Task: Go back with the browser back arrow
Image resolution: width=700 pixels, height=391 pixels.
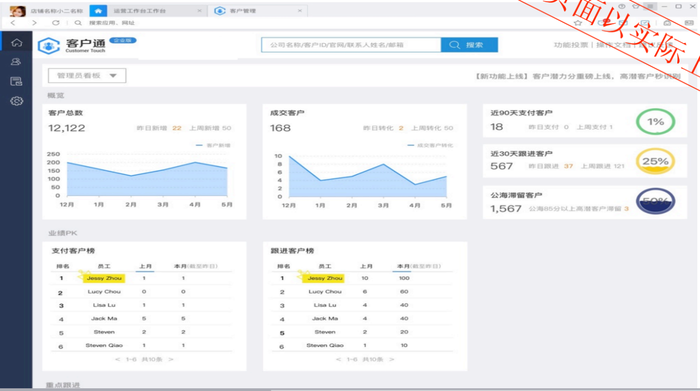Action: (x=13, y=23)
